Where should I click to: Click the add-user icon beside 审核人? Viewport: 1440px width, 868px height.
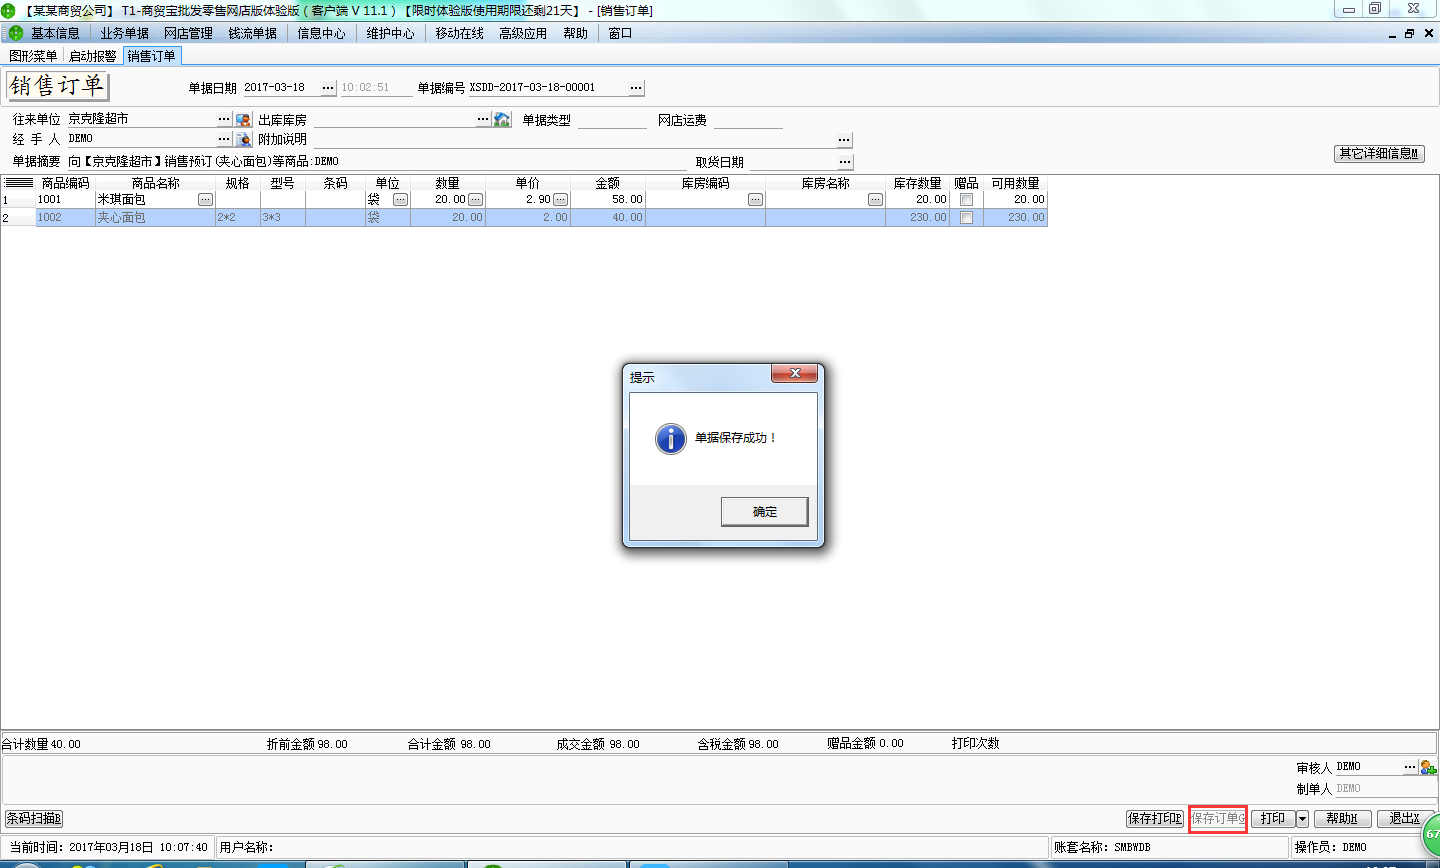(x=1428, y=767)
